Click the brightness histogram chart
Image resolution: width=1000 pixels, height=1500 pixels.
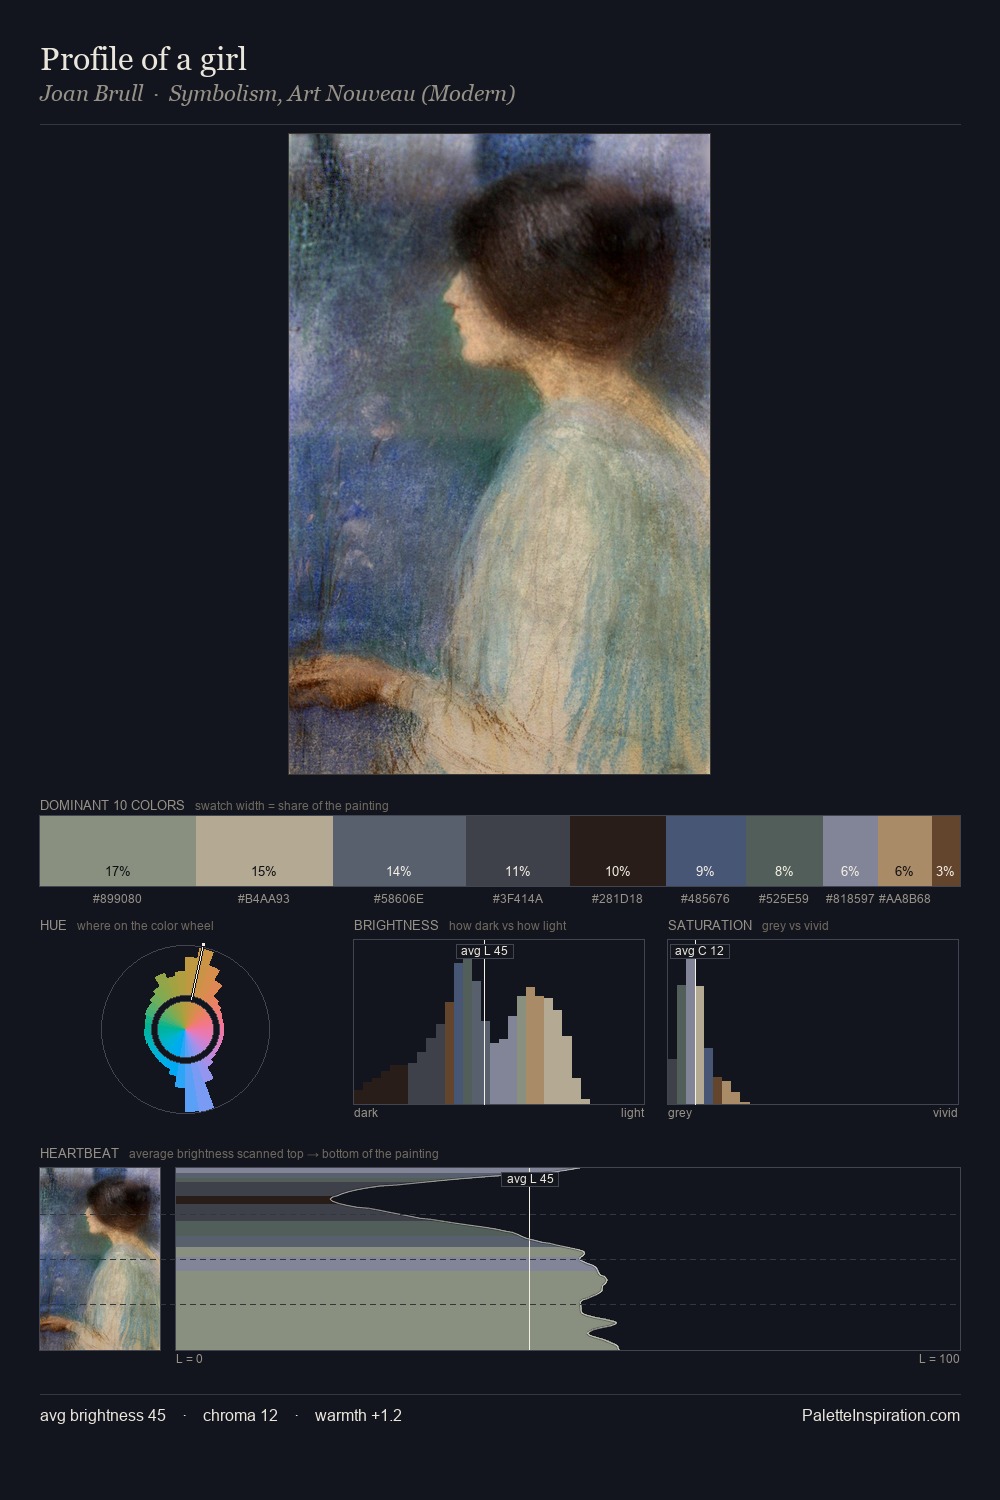pos(499,1022)
